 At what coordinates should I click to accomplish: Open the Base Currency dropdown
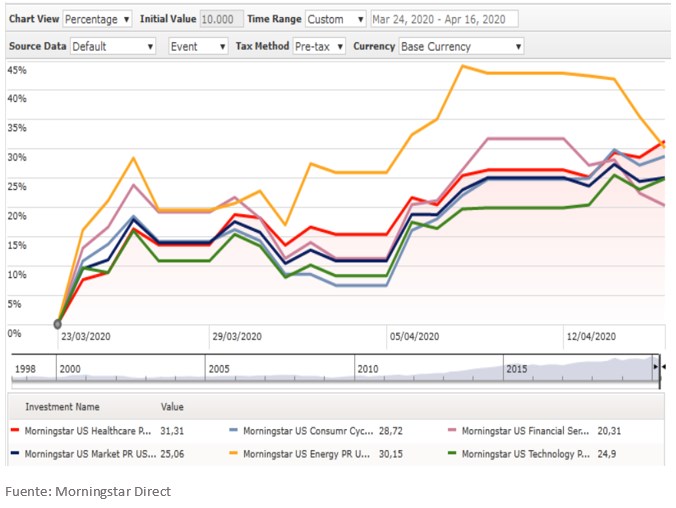(460, 46)
